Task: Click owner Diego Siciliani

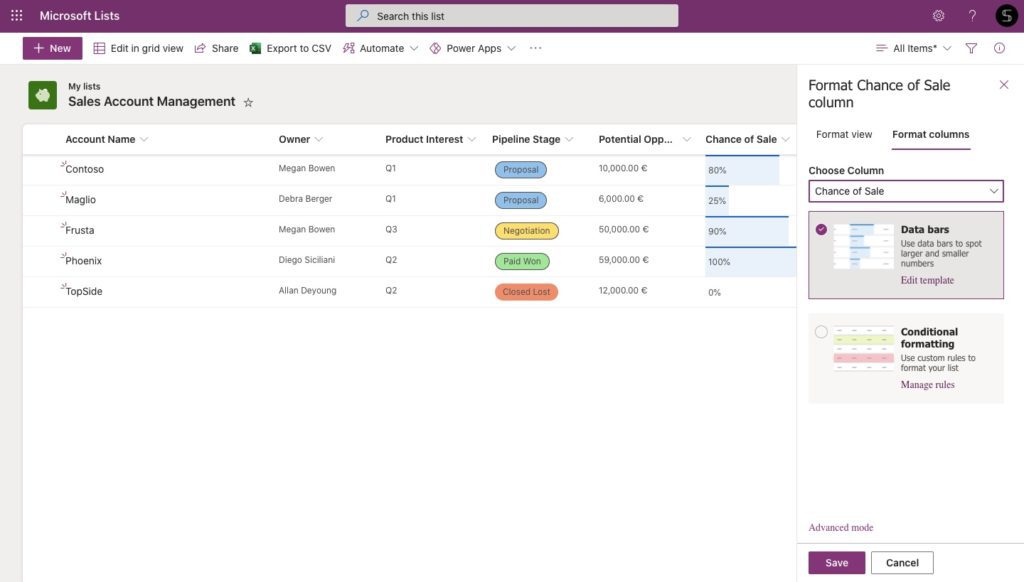Action: [x=306, y=260]
